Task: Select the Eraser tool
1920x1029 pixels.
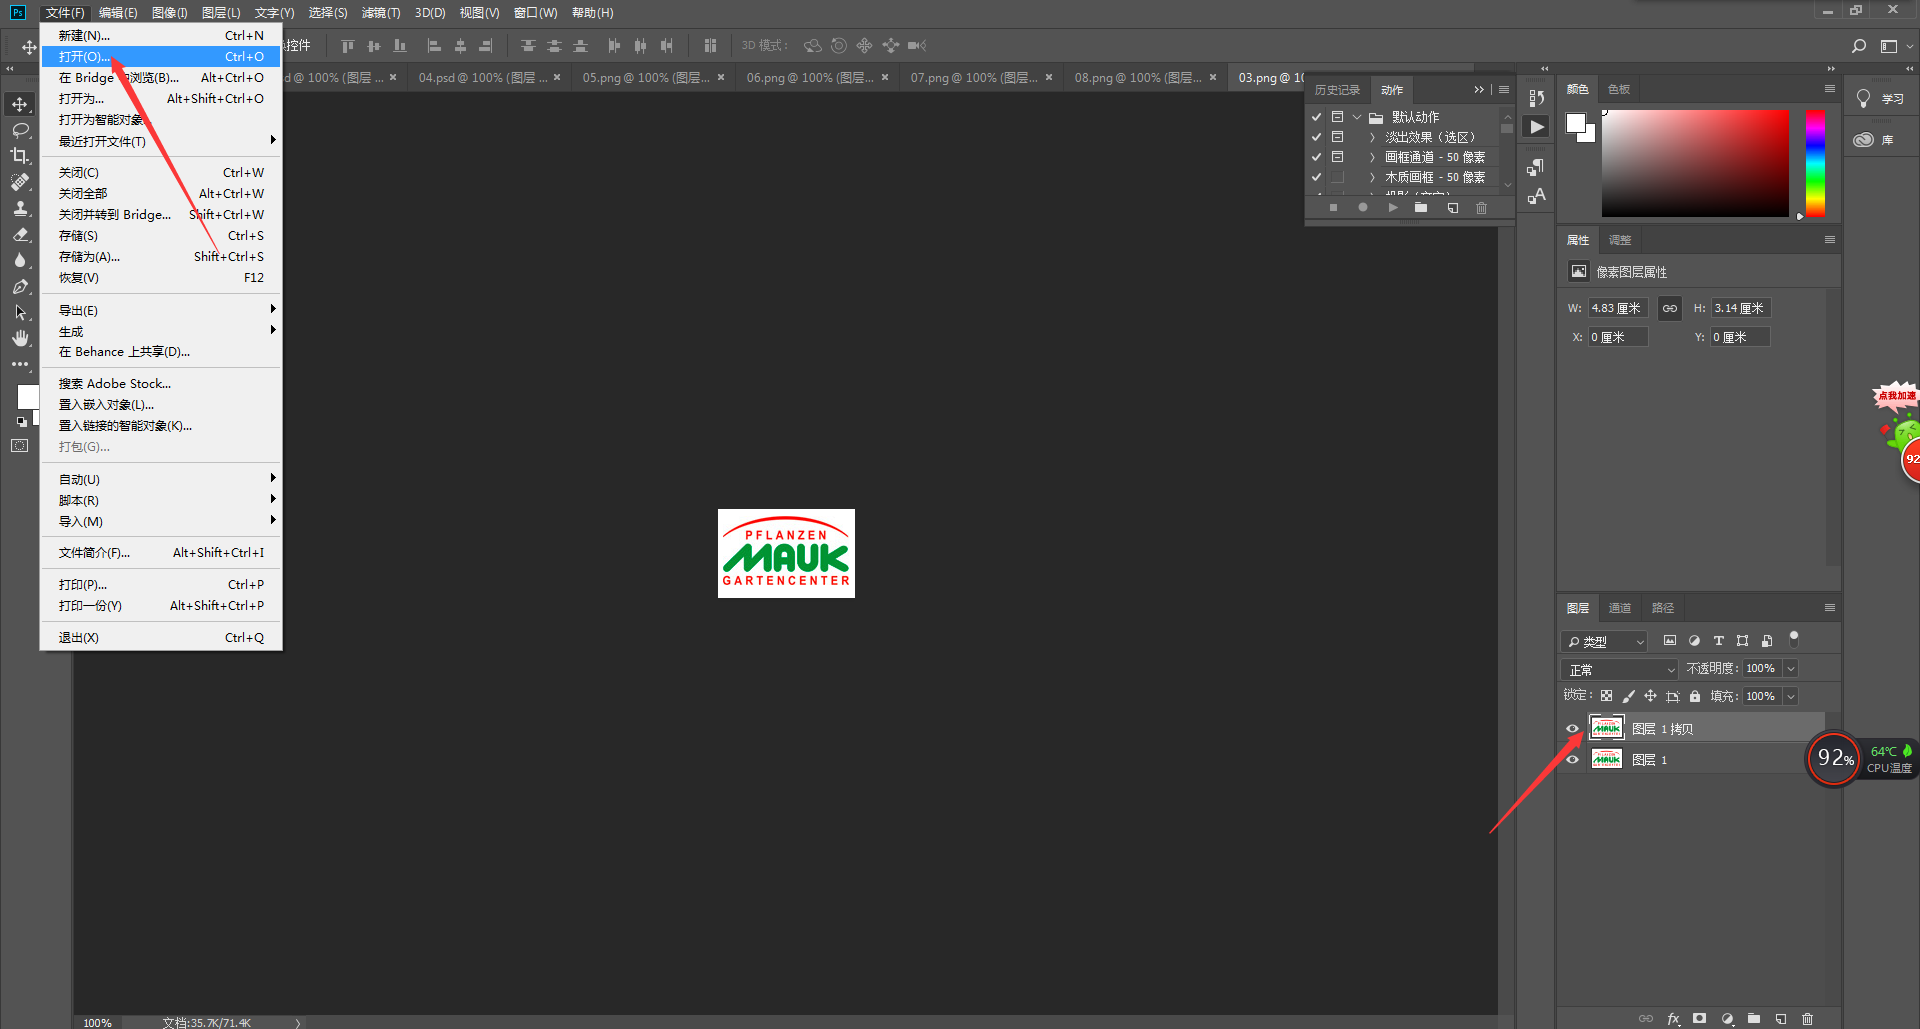Action: [x=20, y=234]
